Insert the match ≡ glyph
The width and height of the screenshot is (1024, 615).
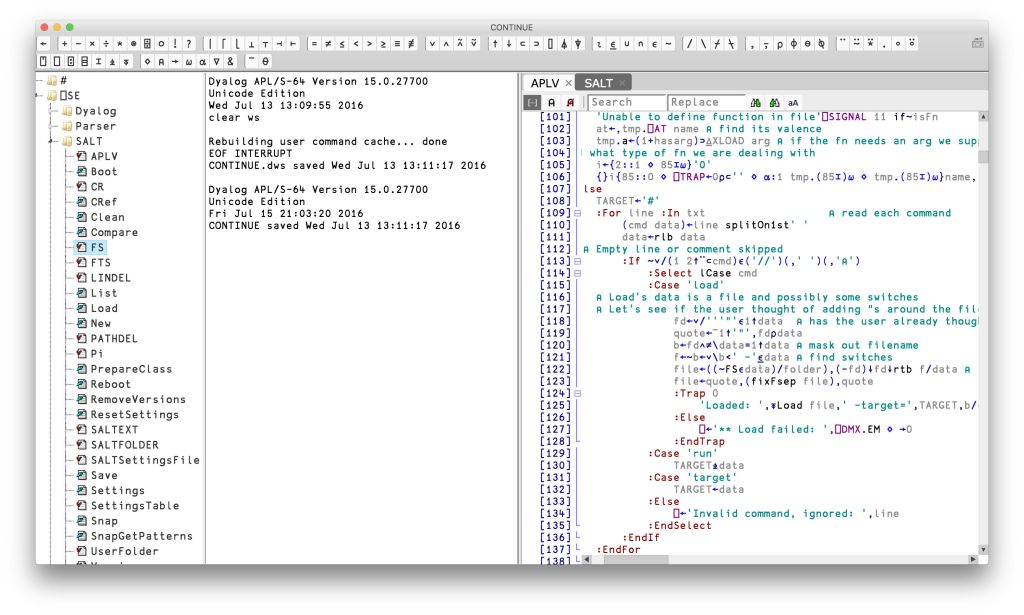tap(397, 44)
